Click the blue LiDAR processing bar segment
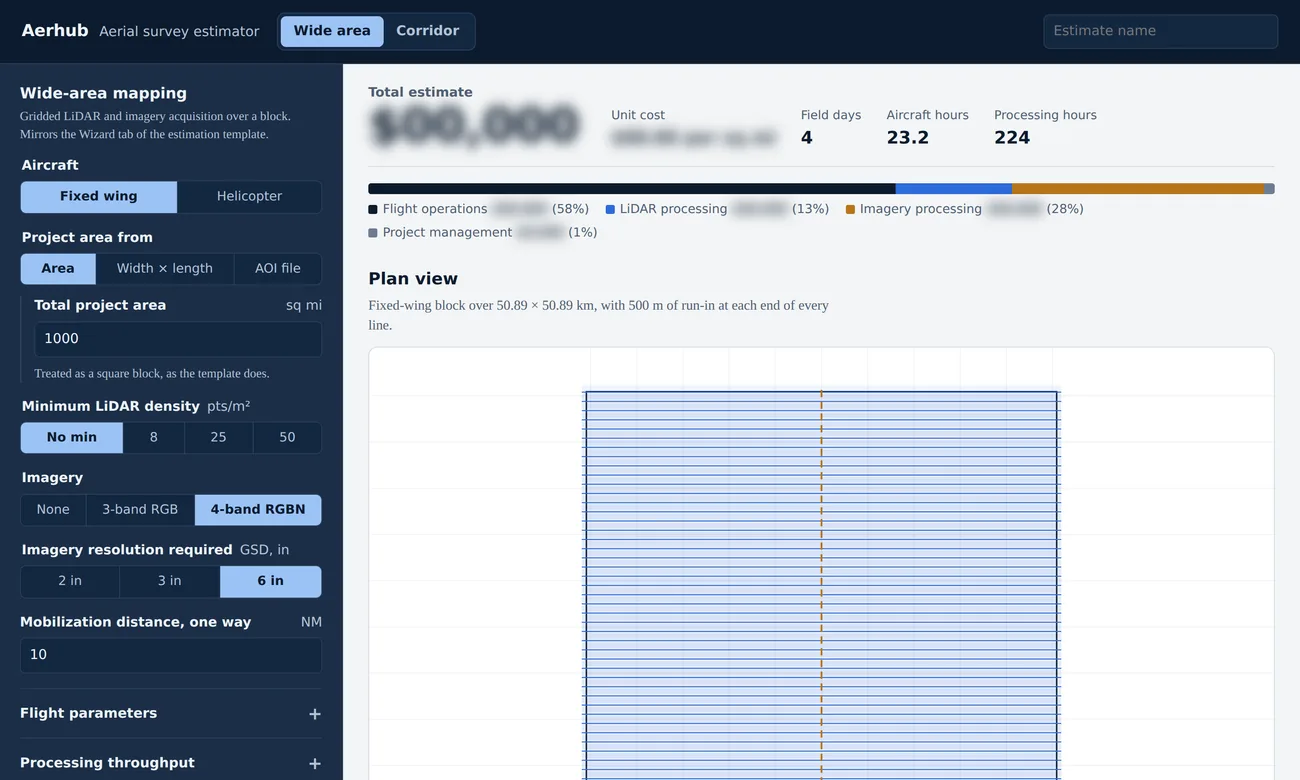Image resolution: width=1300 pixels, height=780 pixels. [x=954, y=189]
